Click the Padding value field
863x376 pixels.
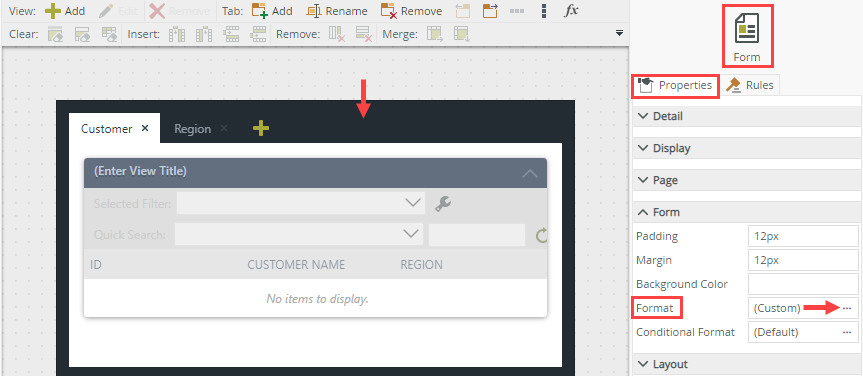803,236
